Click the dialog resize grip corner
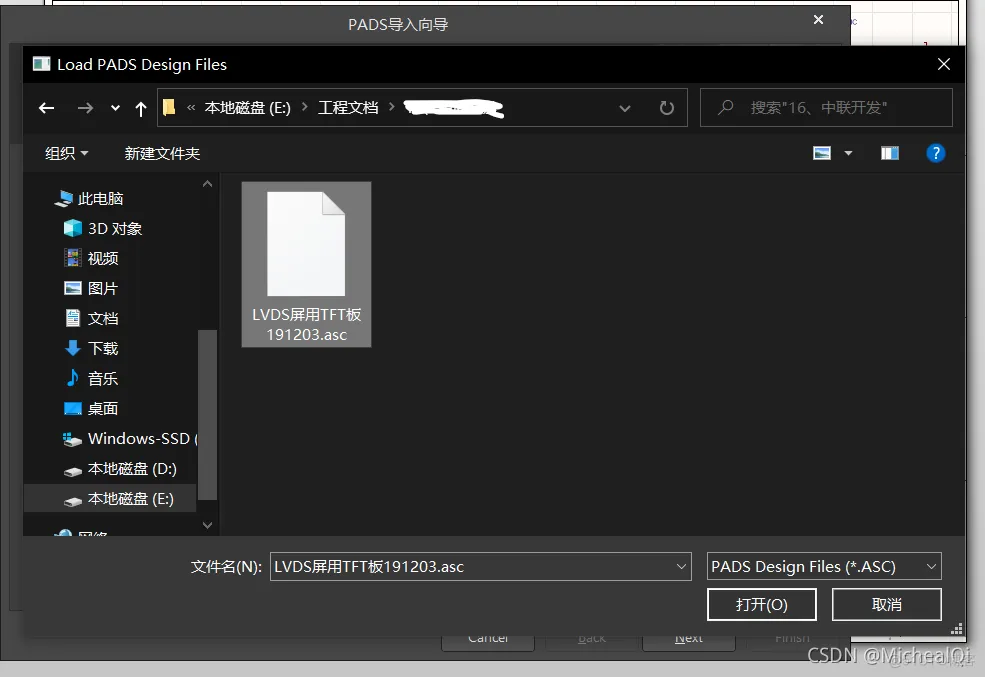Viewport: 985px width, 677px height. coord(957,629)
